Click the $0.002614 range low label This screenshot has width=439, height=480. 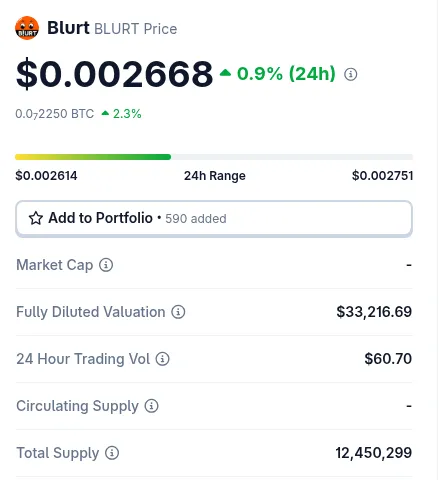pyautogui.click(x=46, y=176)
